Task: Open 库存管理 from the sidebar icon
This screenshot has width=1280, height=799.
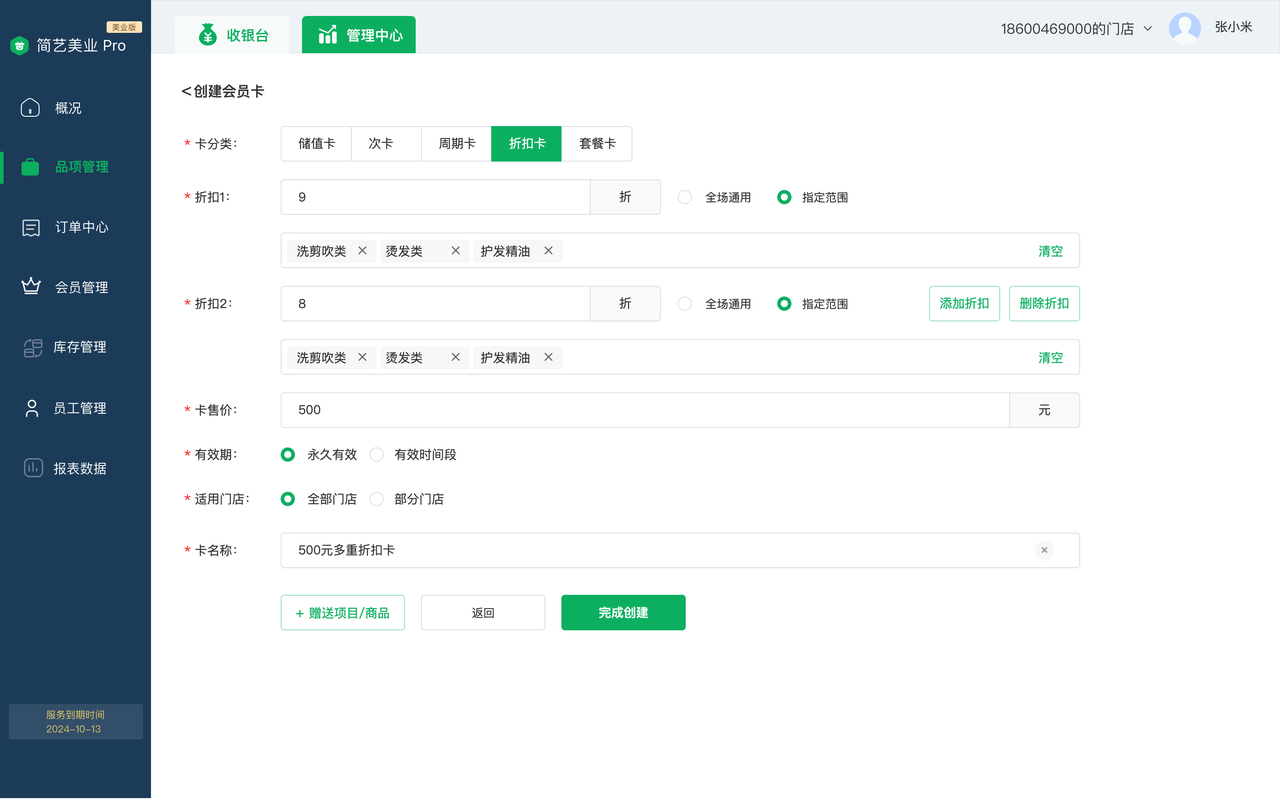Action: click(x=32, y=348)
